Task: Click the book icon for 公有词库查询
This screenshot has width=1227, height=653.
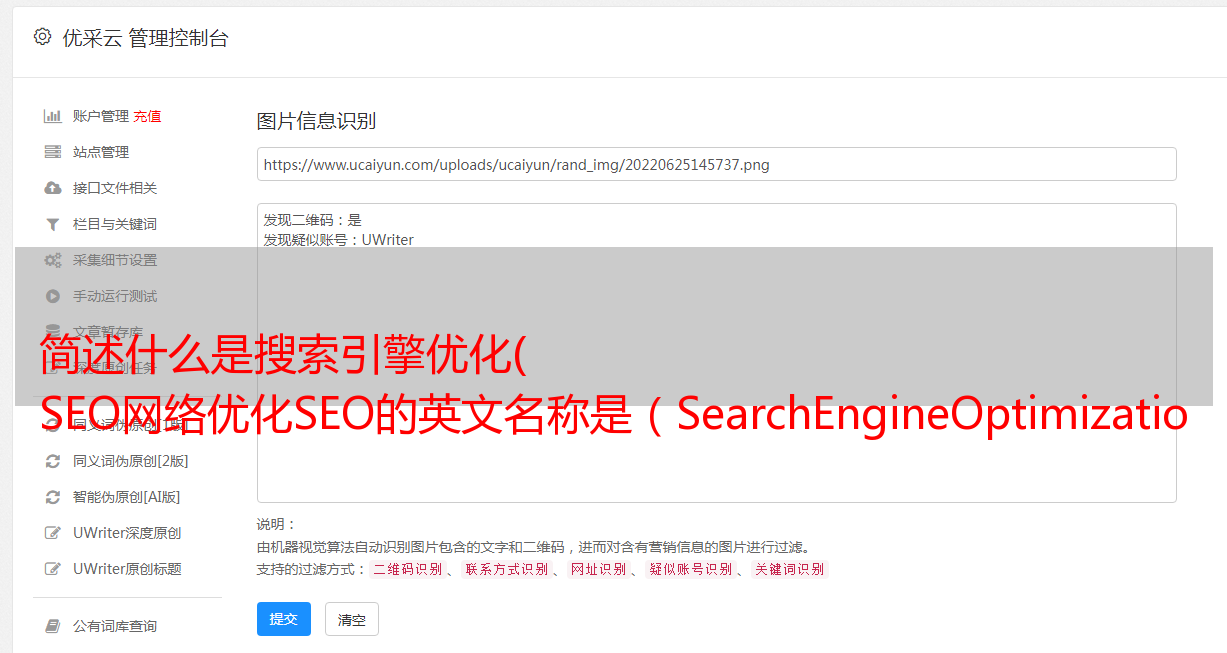Action: pyautogui.click(x=53, y=626)
